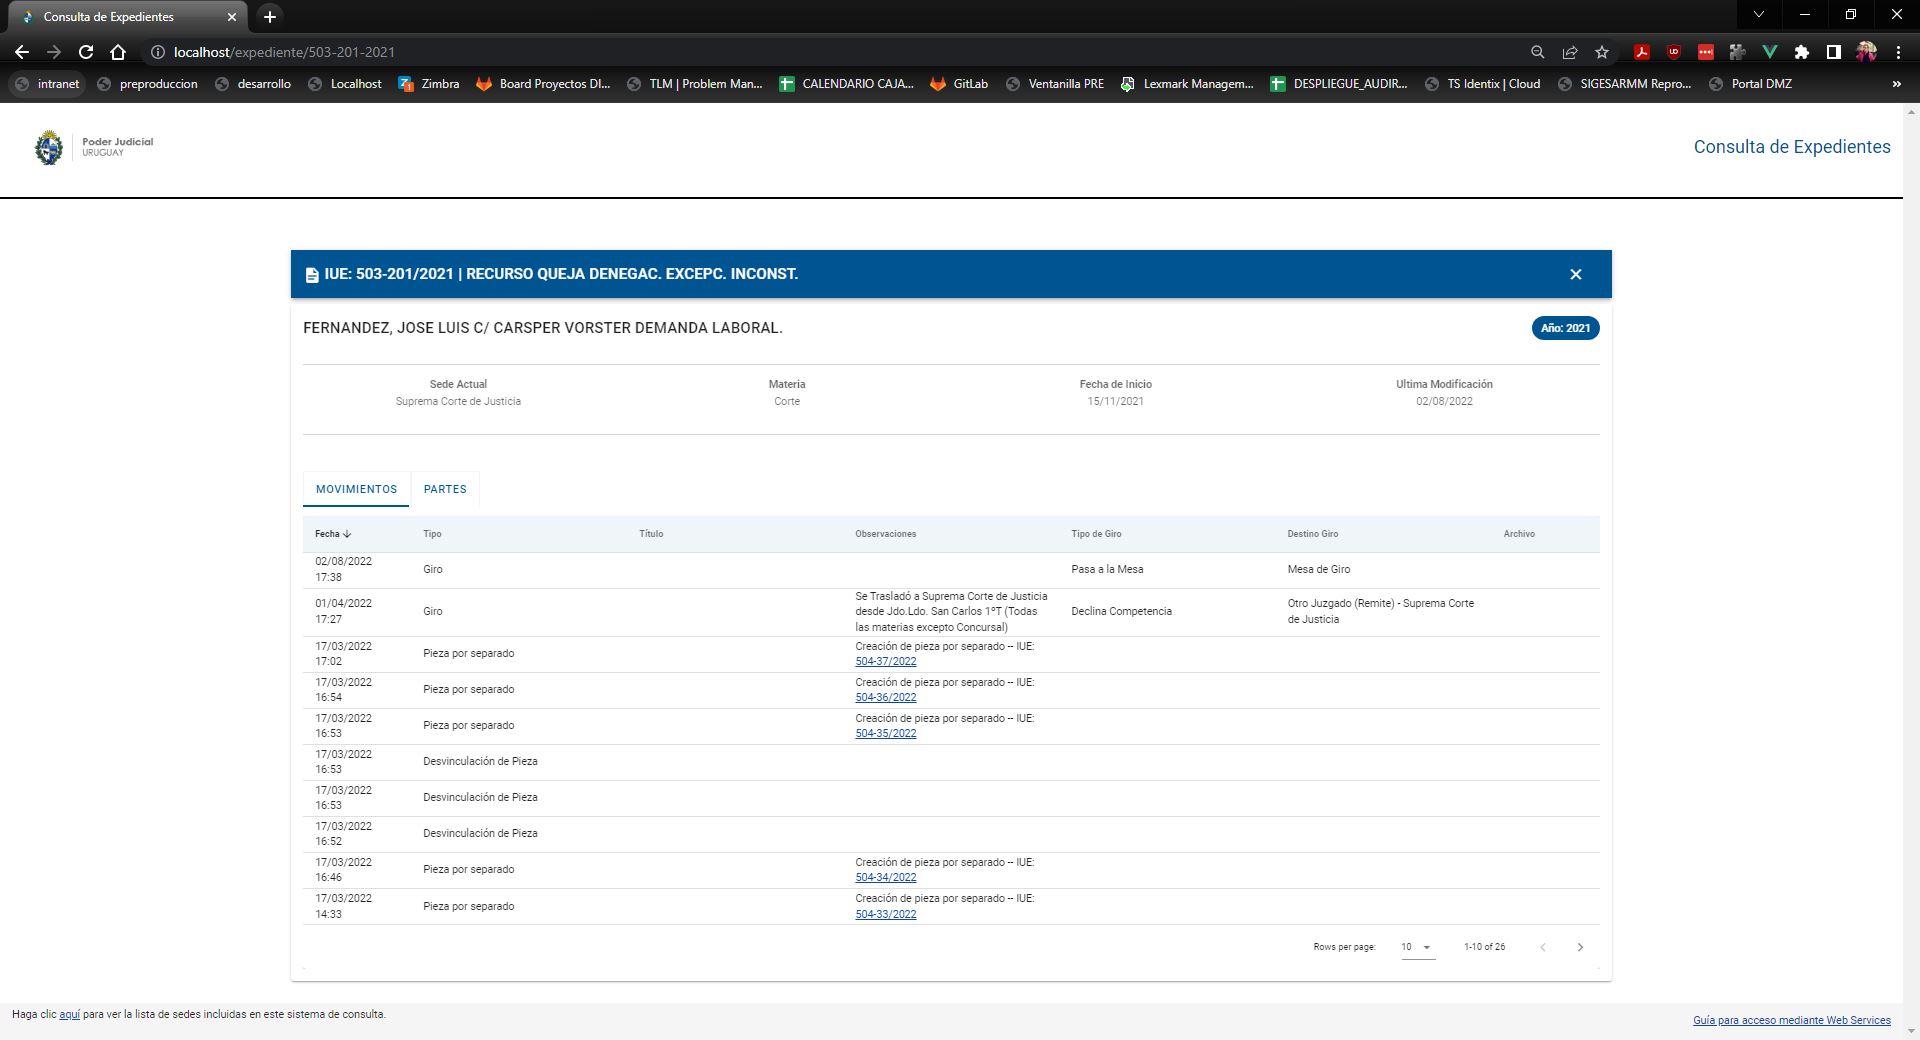Select the MOVIMIENTOS tab

tap(356, 489)
